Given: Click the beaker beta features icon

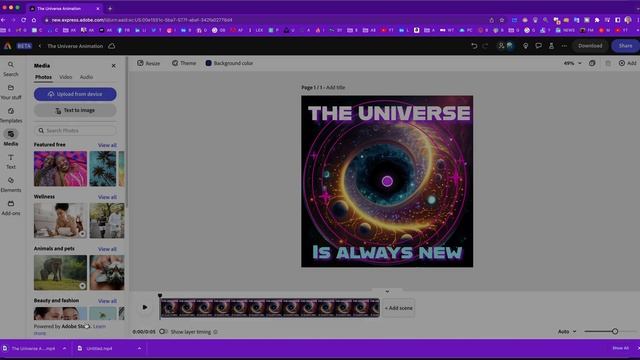Looking at the screenshot, I should [x=551, y=46].
